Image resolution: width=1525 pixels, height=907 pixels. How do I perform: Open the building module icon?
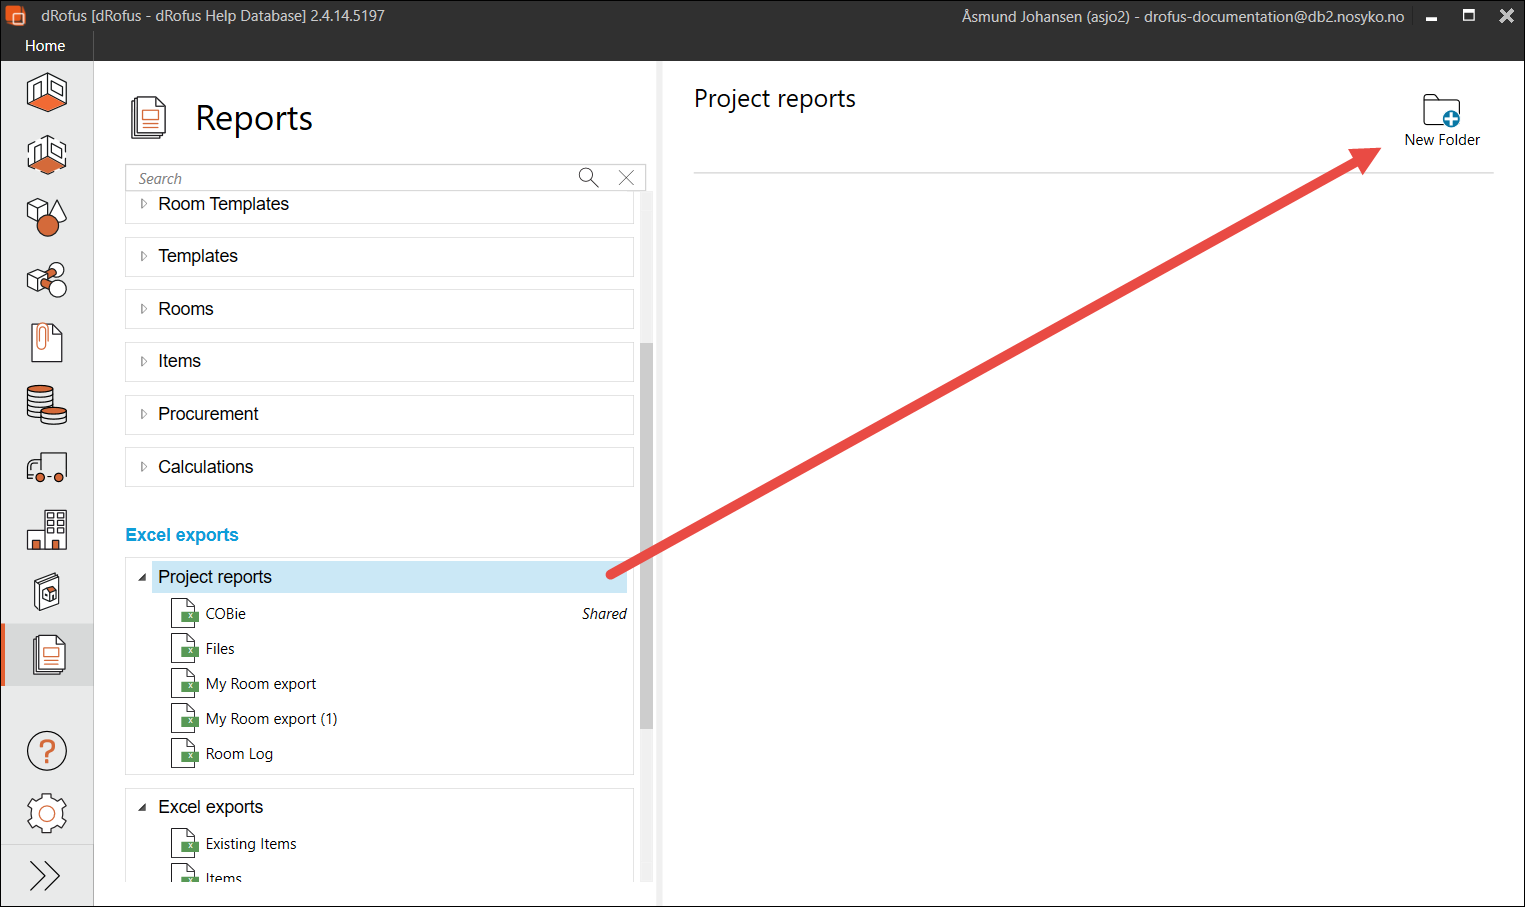pos(46,530)
